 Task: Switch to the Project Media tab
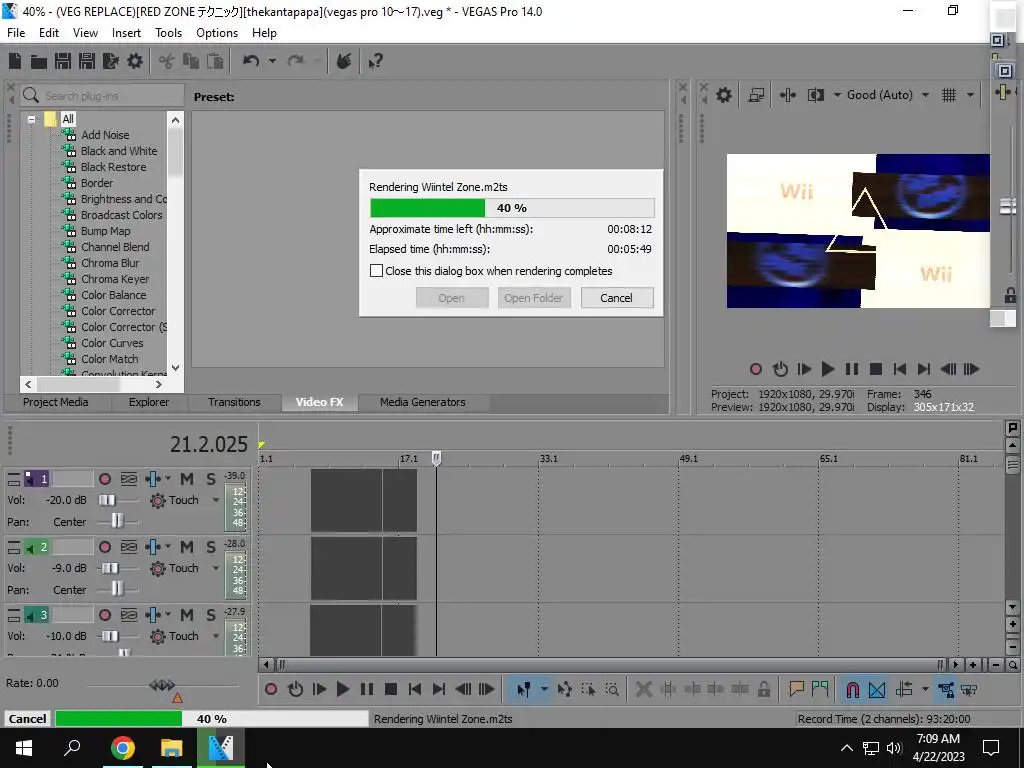[x=56, y=402]
